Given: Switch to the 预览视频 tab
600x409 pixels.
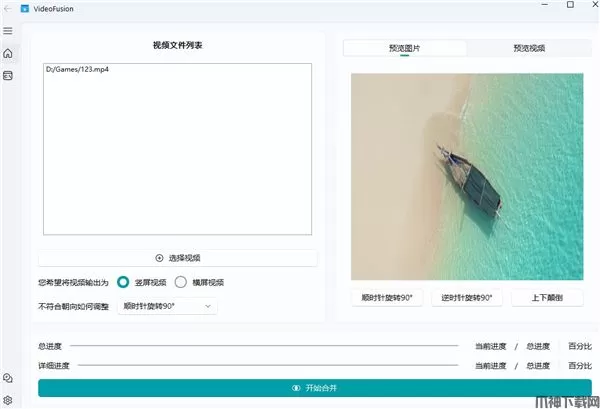Looking at the screenshot, I should tap(529, 48).
